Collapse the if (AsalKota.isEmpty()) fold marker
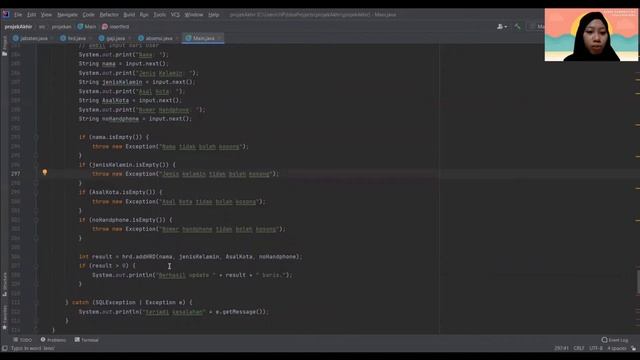Viewport: 640px width, 360px height. click(x=36, y=192)
